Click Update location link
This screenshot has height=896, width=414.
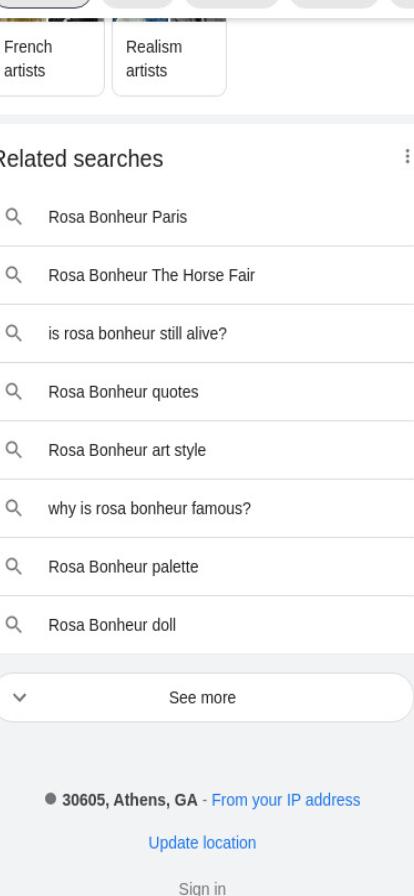[x=202, y=843]
